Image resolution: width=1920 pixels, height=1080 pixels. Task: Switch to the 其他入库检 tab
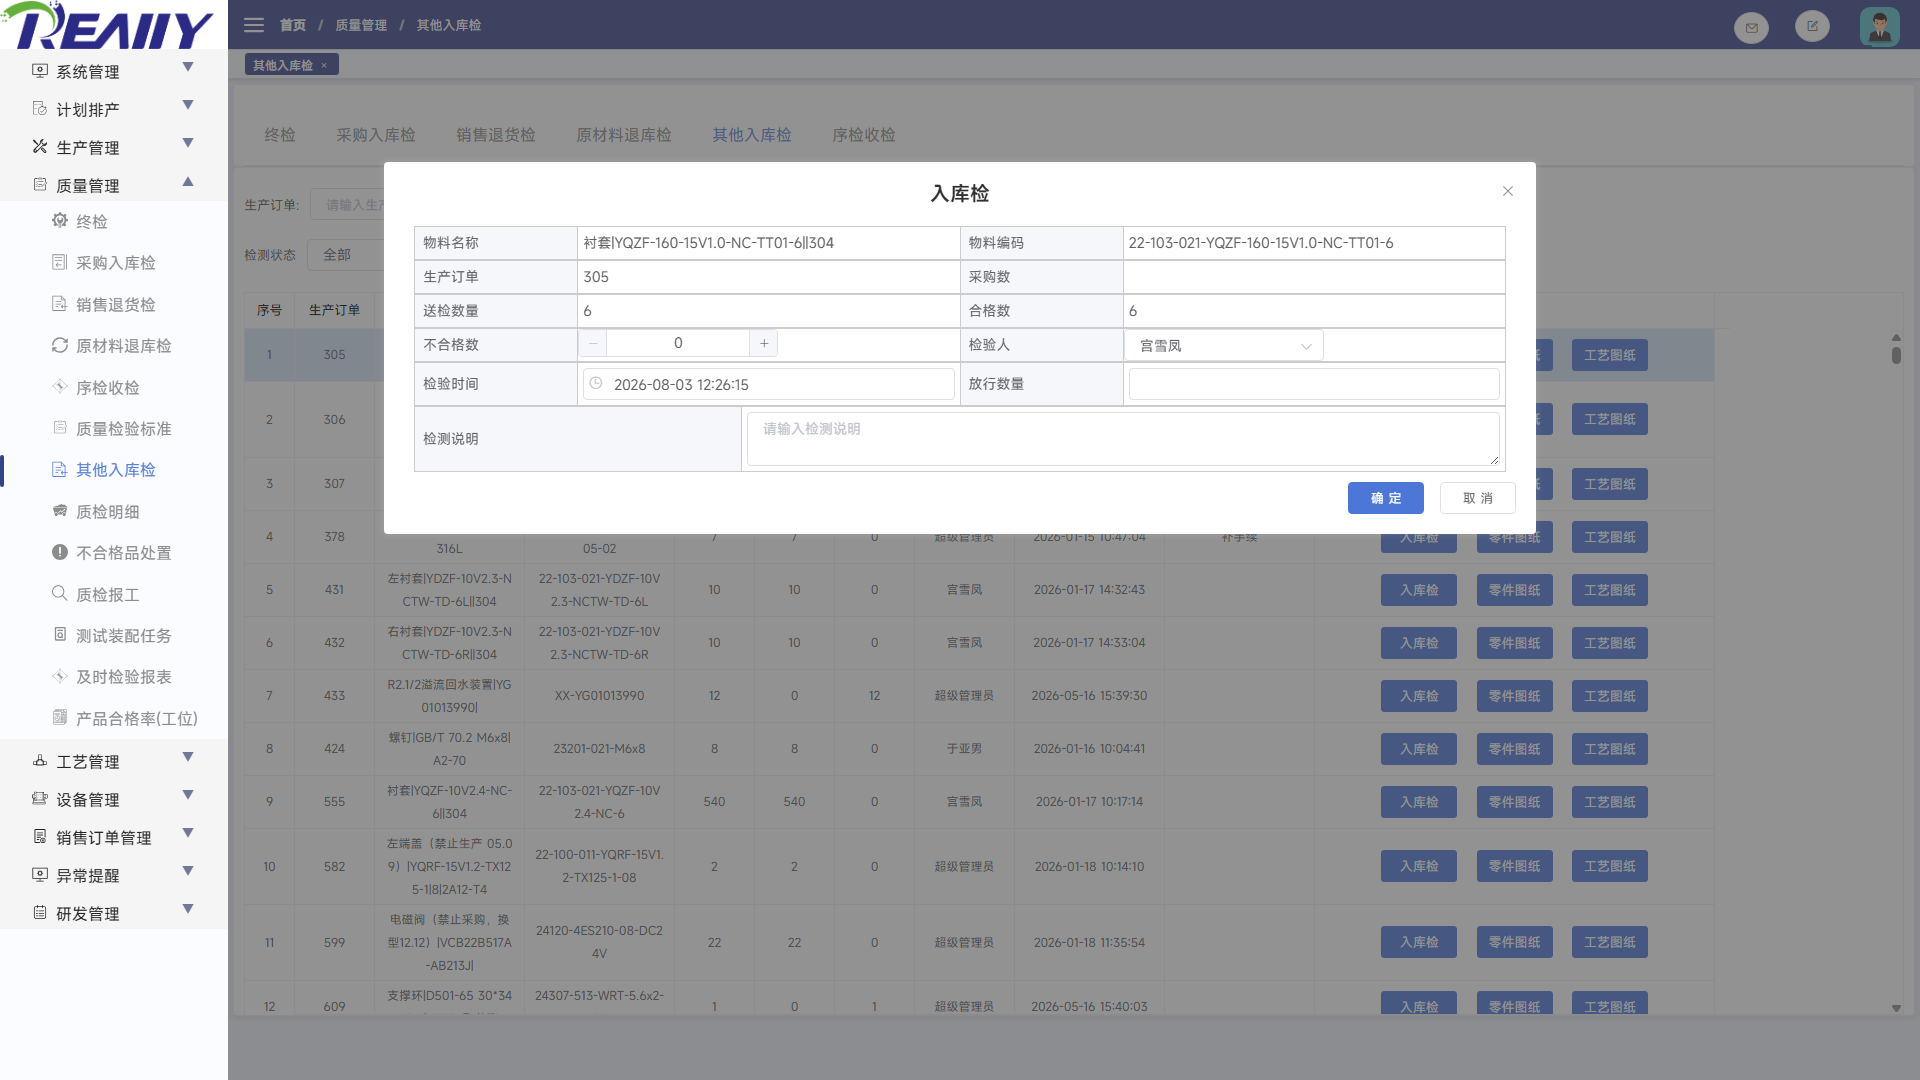(752, 135)
